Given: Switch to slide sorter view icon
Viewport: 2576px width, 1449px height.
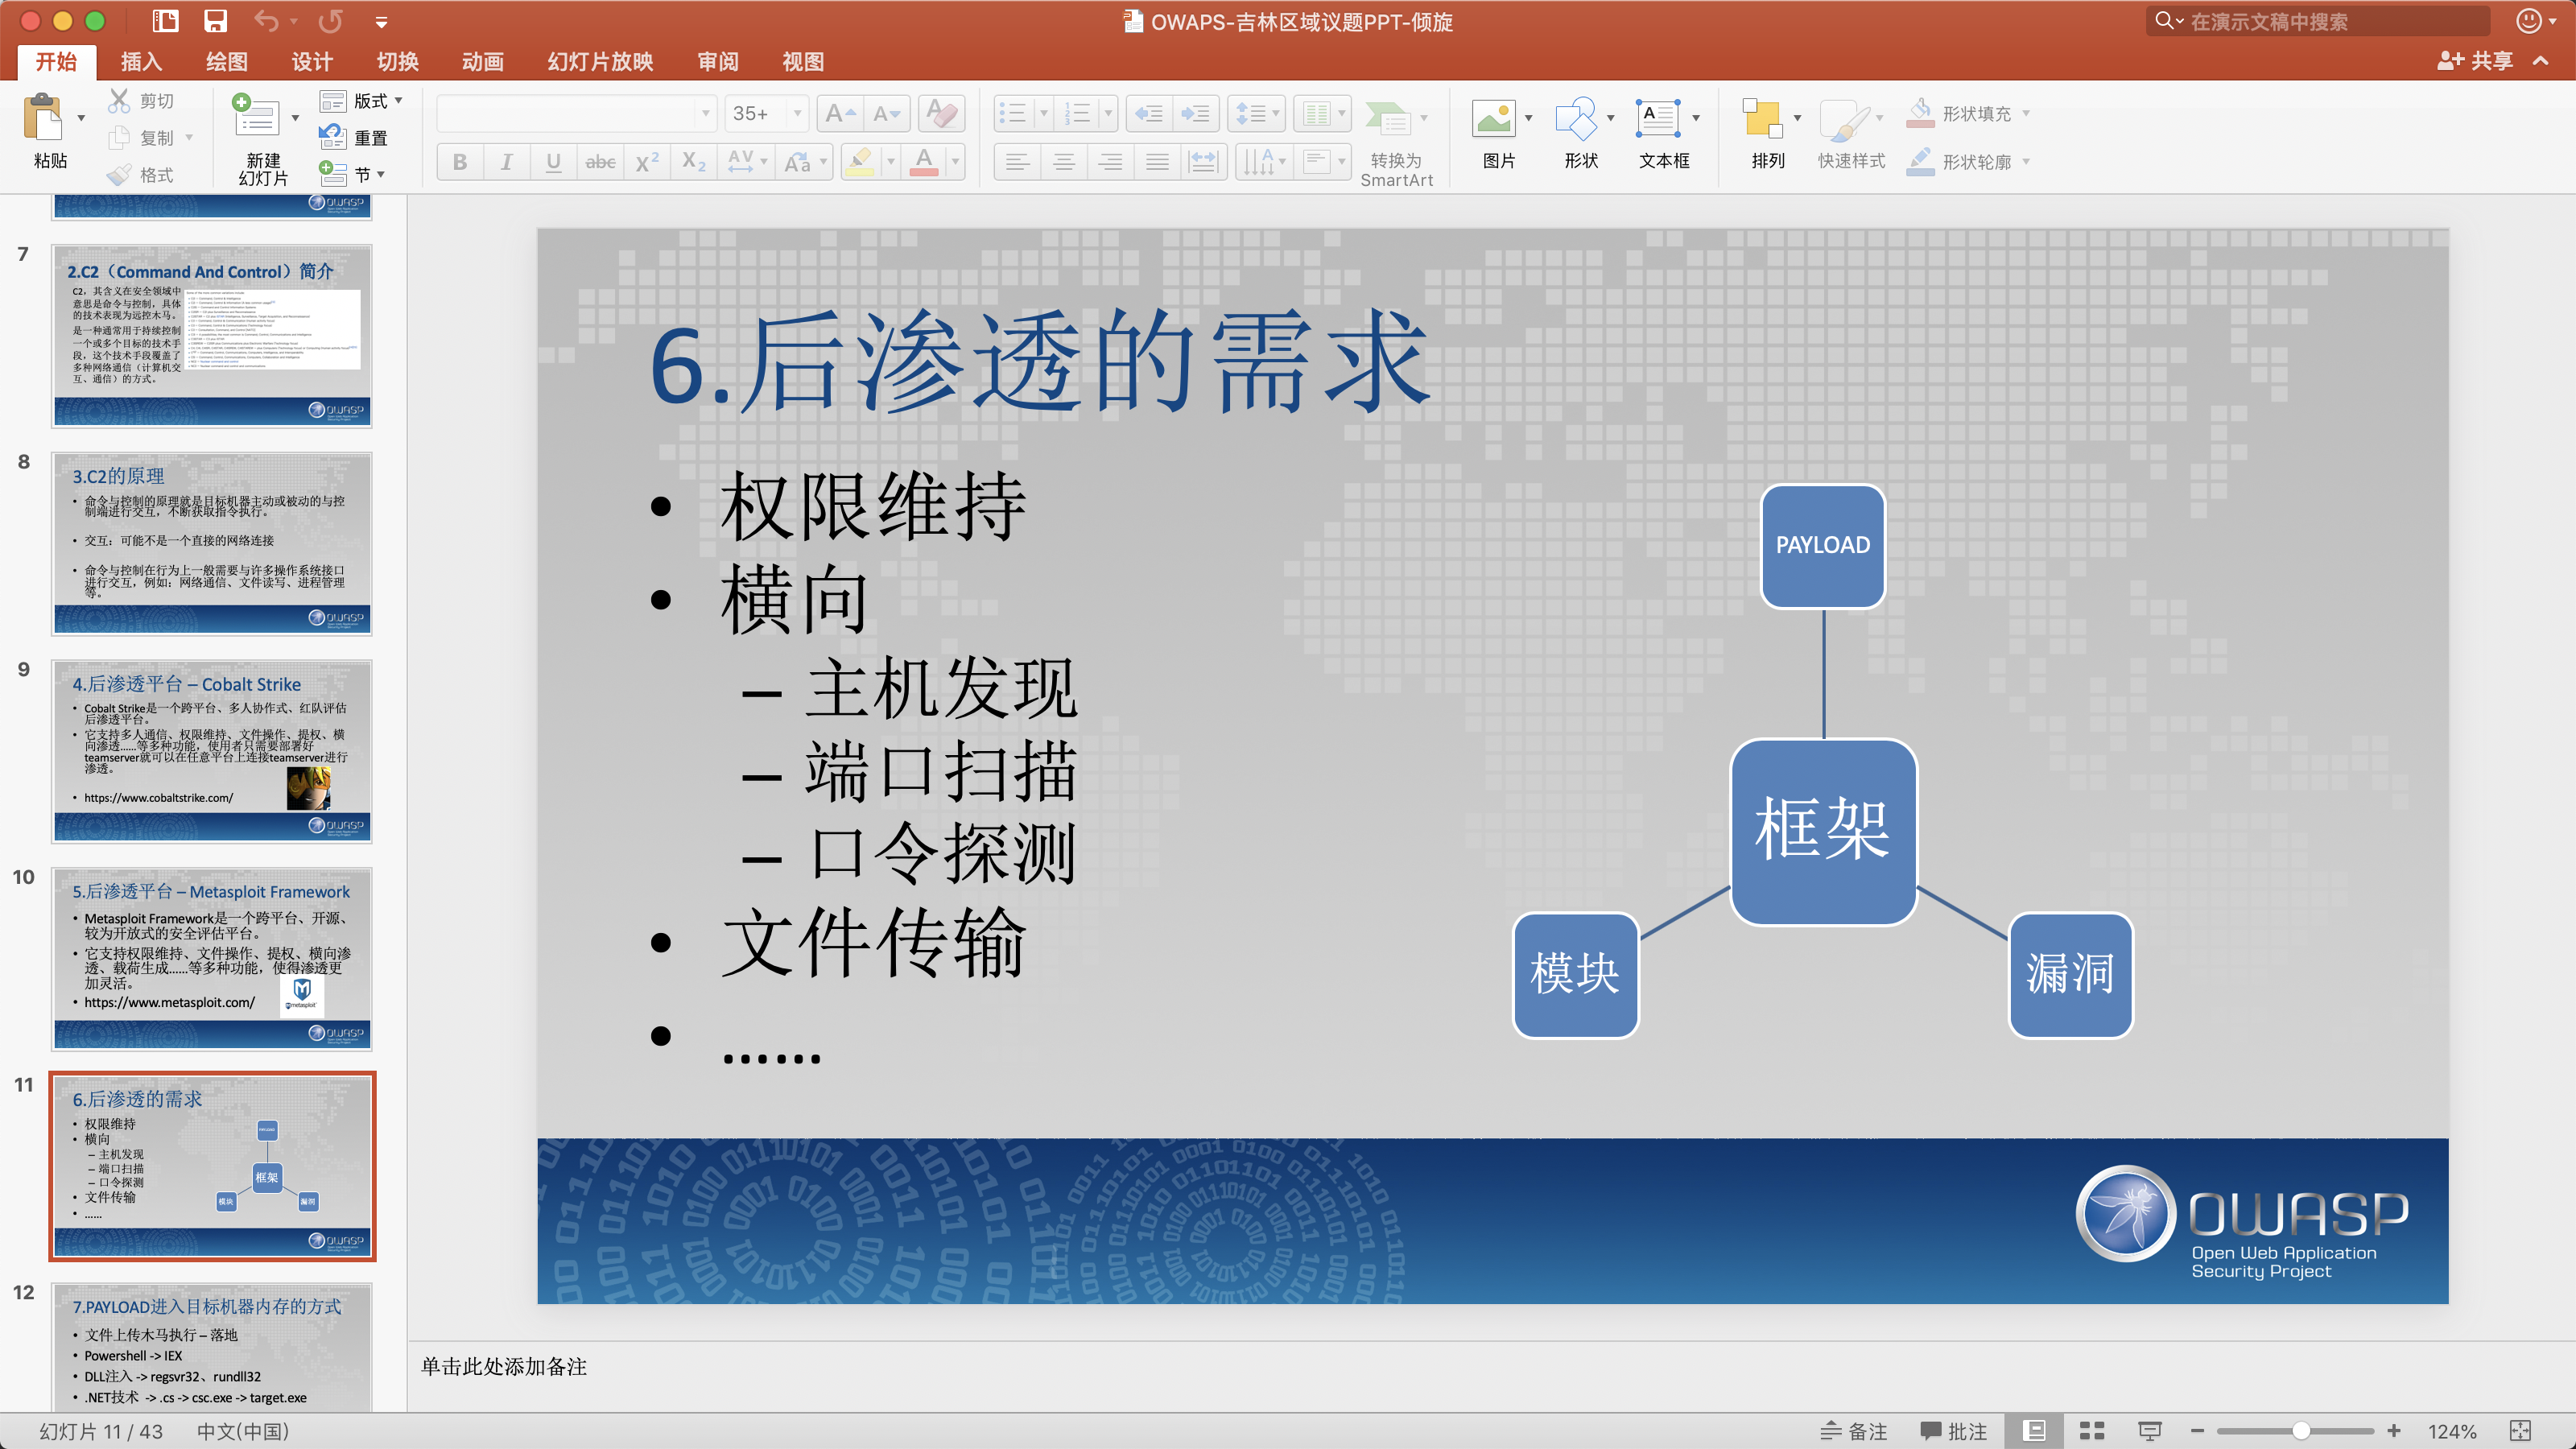Looking at the screenshot, I should 2091,1431.
